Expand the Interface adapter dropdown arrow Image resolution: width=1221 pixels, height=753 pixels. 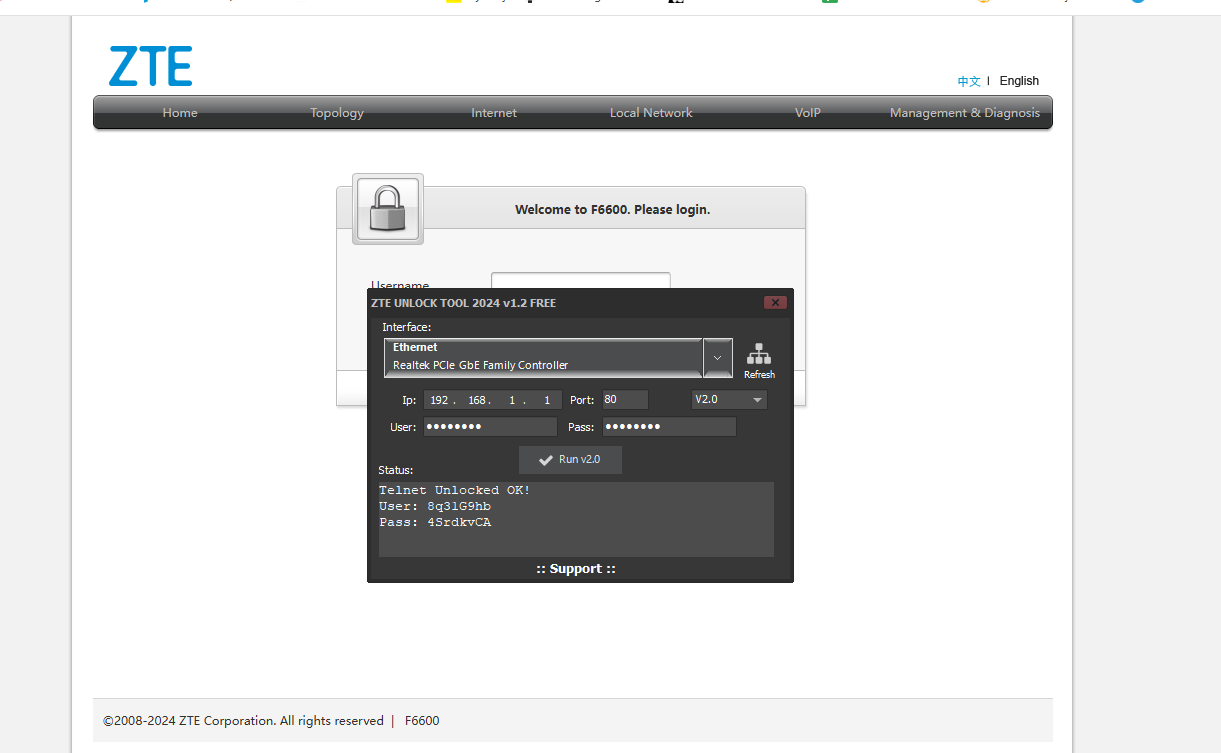coord(717,358)
